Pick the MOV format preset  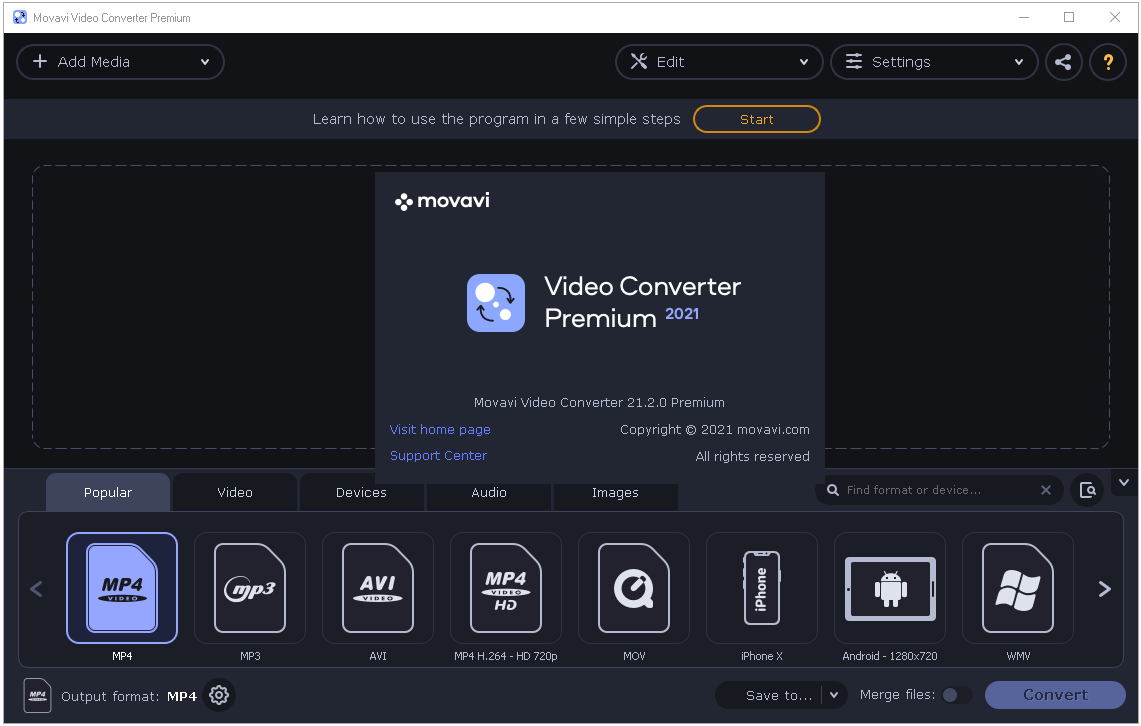634,588
